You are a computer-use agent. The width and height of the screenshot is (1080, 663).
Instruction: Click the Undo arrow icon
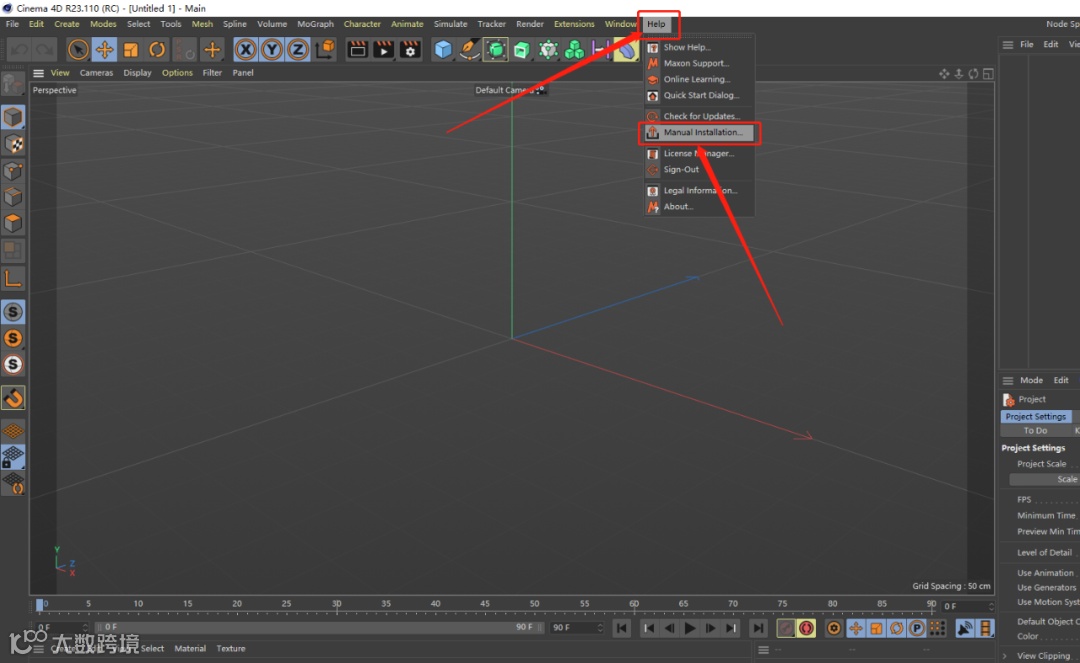click(19, 50)
